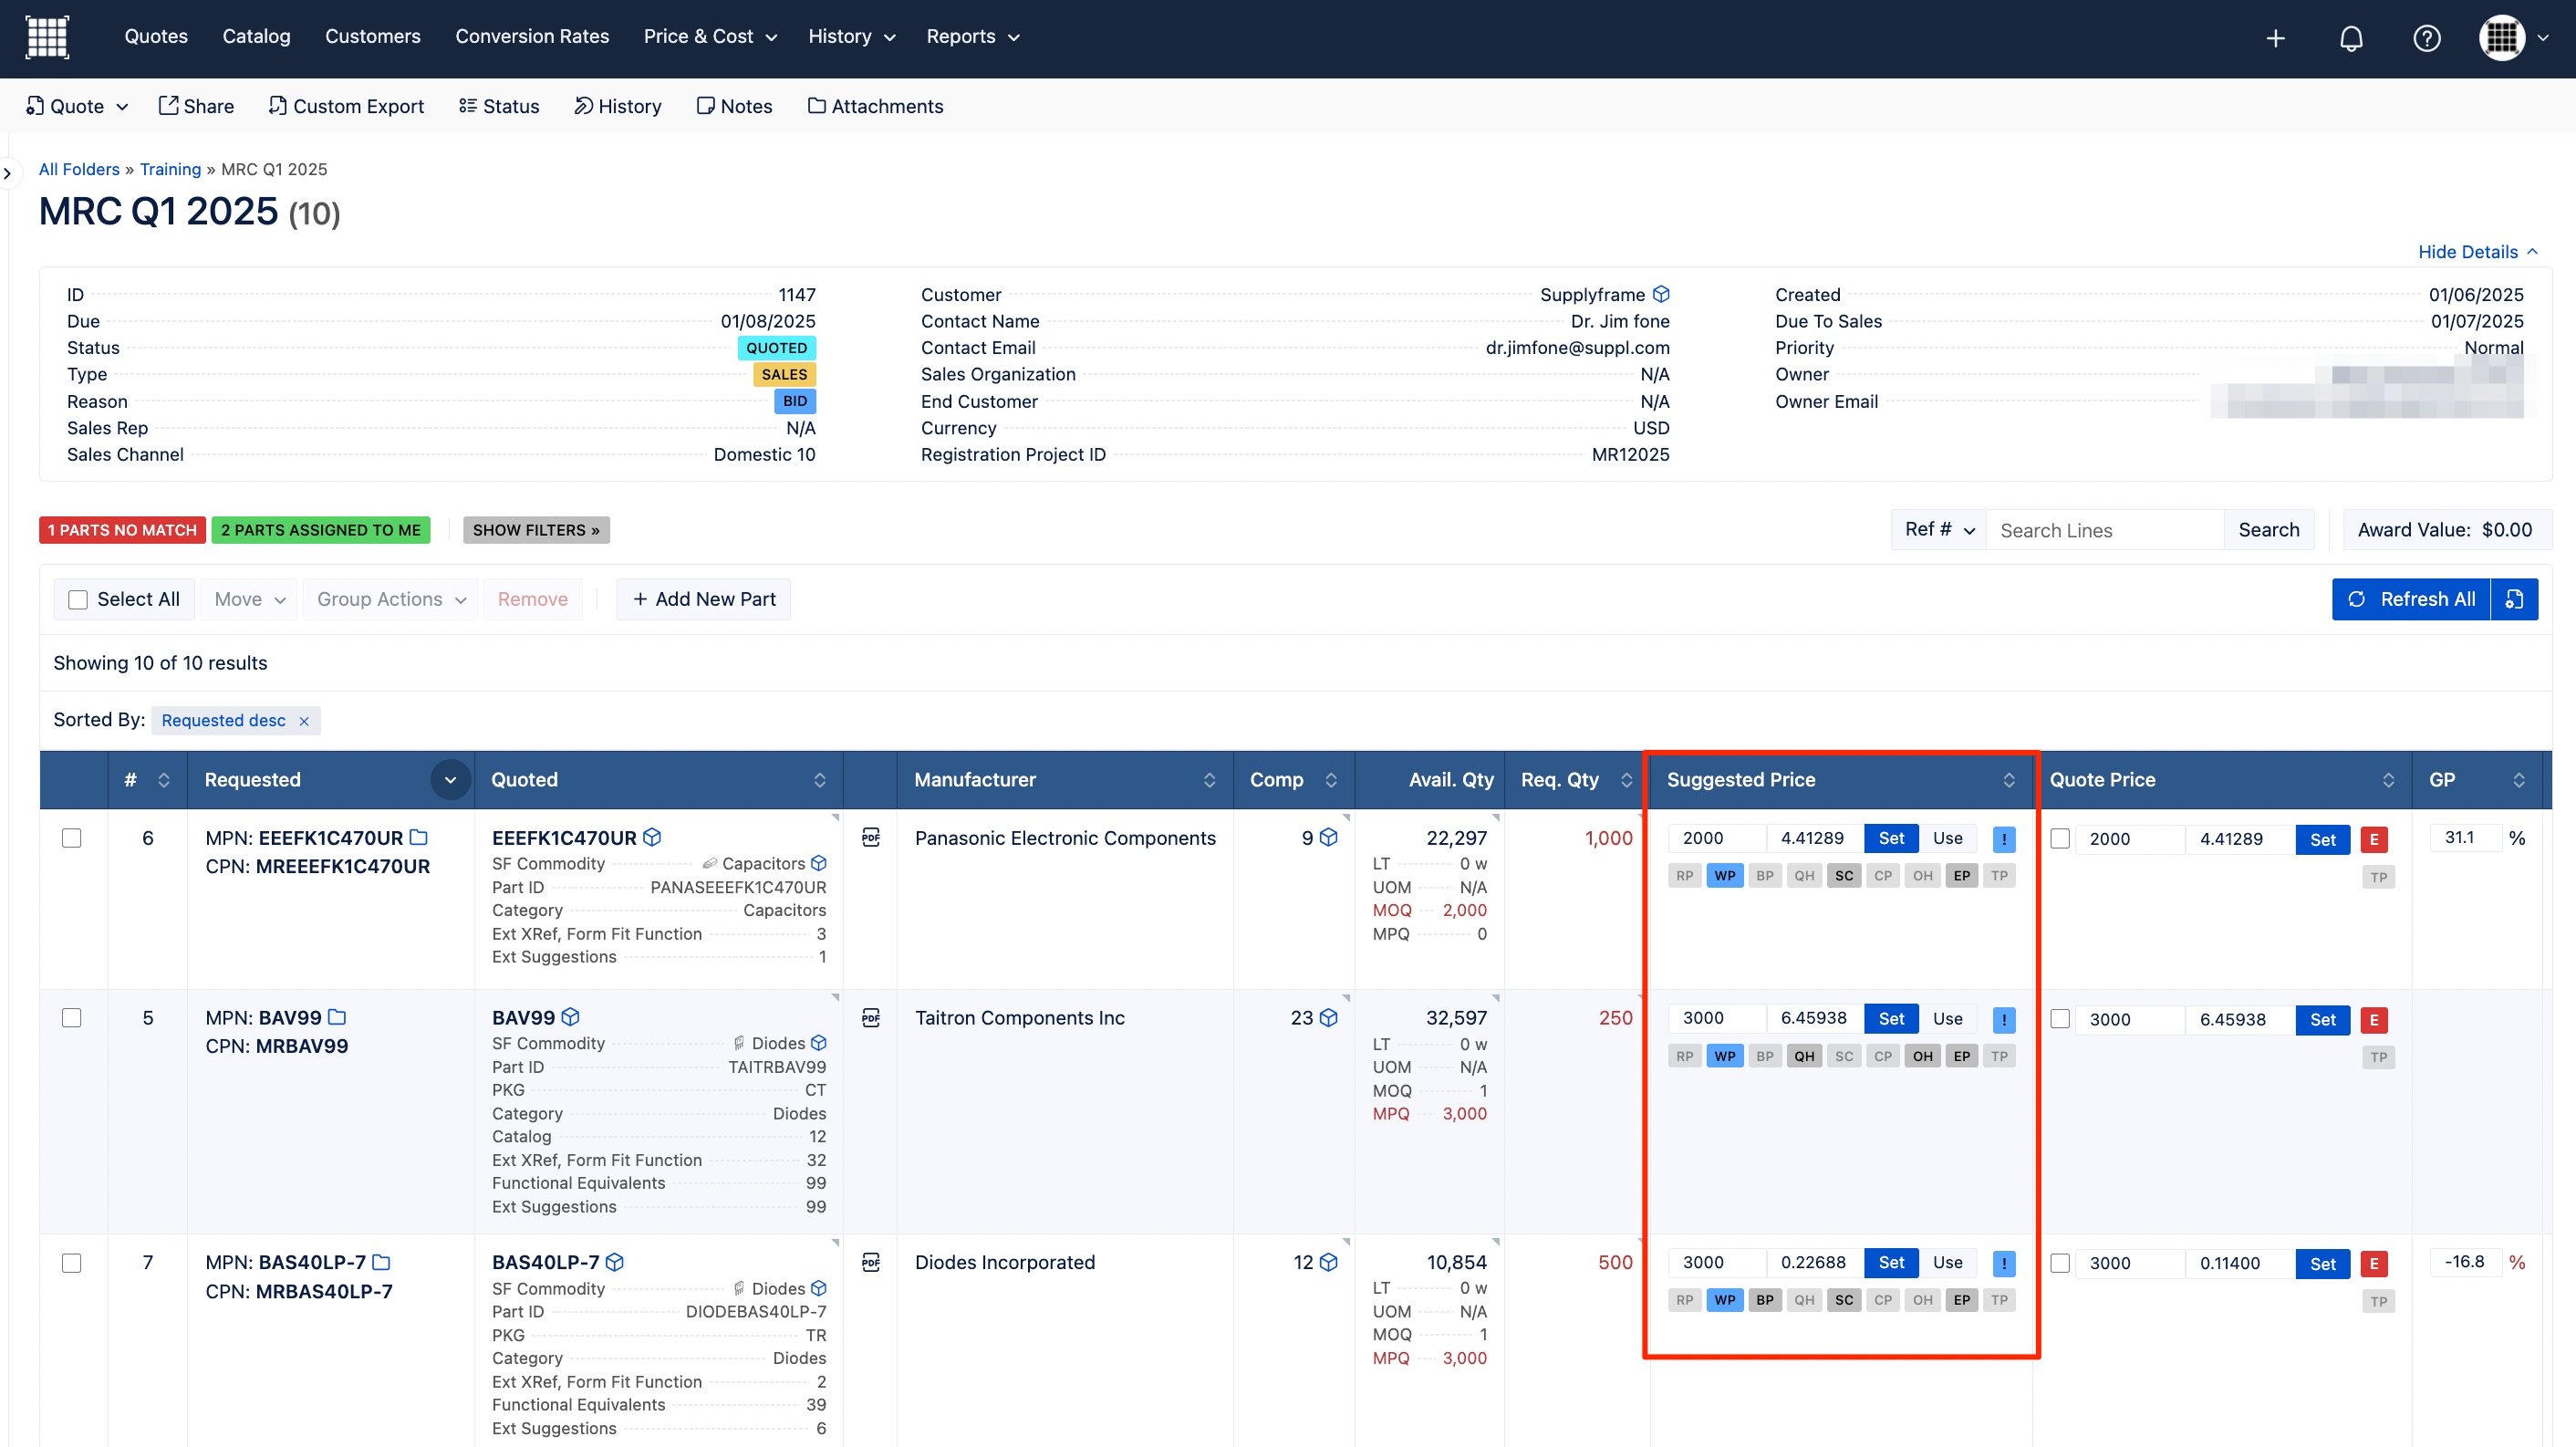
Task: Click GP percent field showing 31.1
Action: click(2466, 838)
